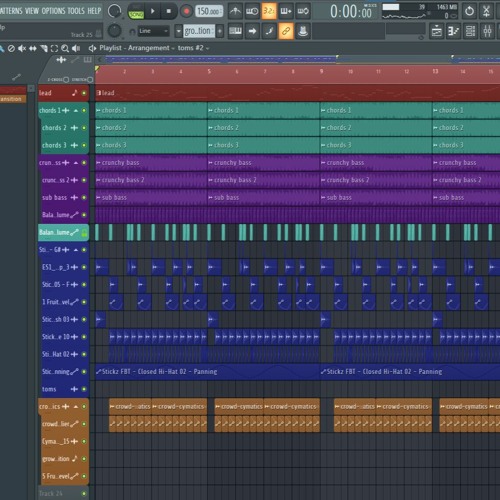Toggle loop recording icon
500x500 pixels.
click(x=303, y=12)
